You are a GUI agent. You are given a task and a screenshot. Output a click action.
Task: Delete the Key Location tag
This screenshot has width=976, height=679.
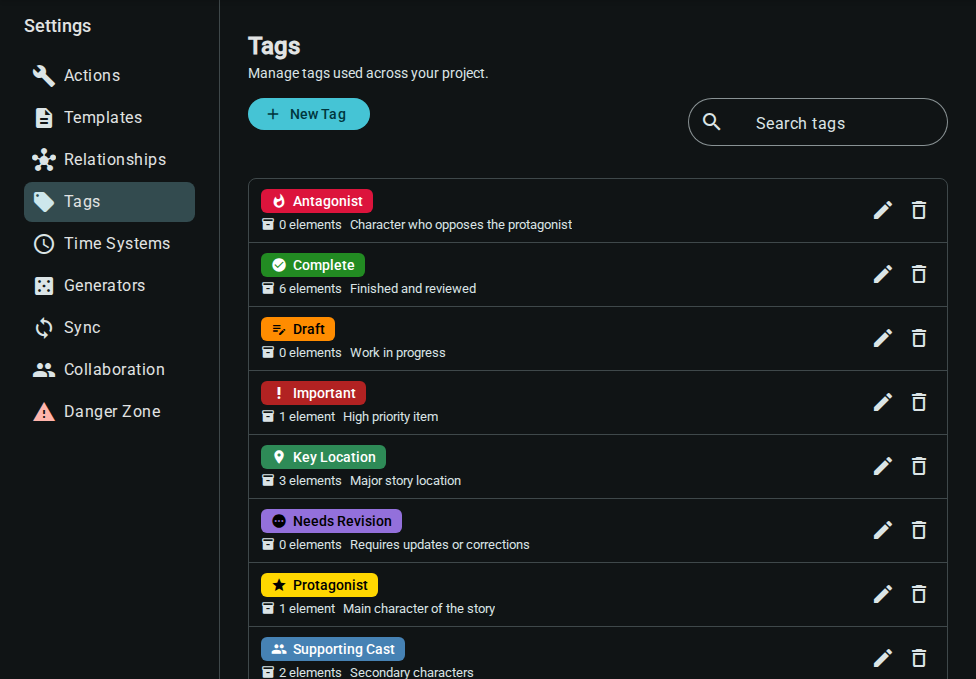coord(919,467)
